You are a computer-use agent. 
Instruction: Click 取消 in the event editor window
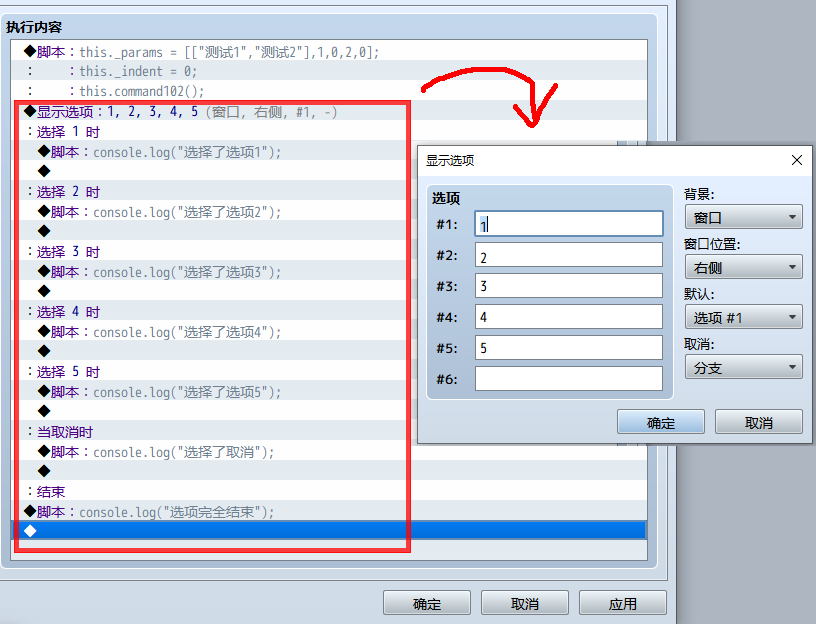coord(525,603)
